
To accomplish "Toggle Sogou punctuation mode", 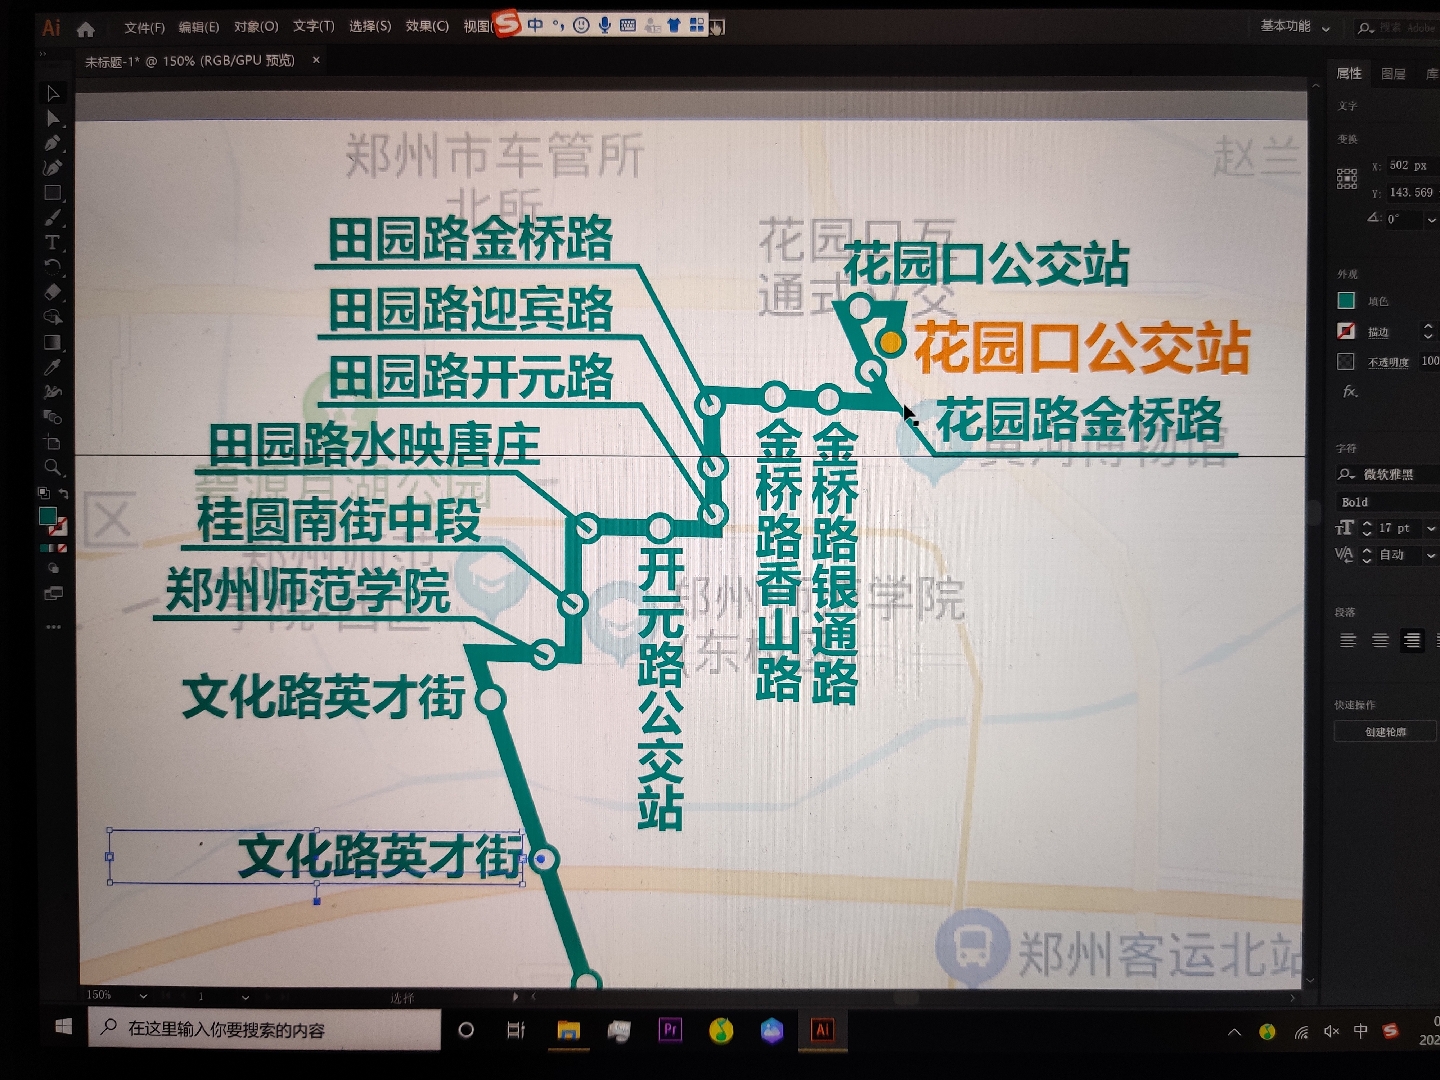I will (x=558, y=25).
